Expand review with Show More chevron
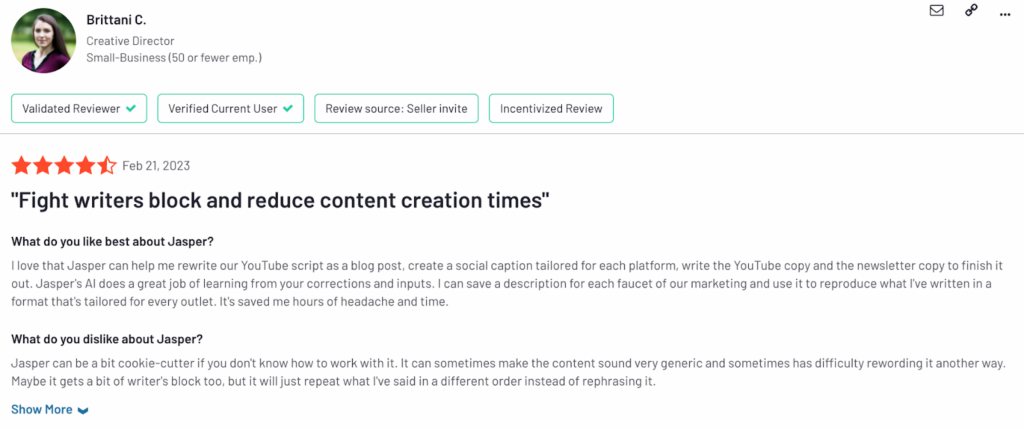The width and height of the screenshot is (1024, 429). (x=83, y=411)
